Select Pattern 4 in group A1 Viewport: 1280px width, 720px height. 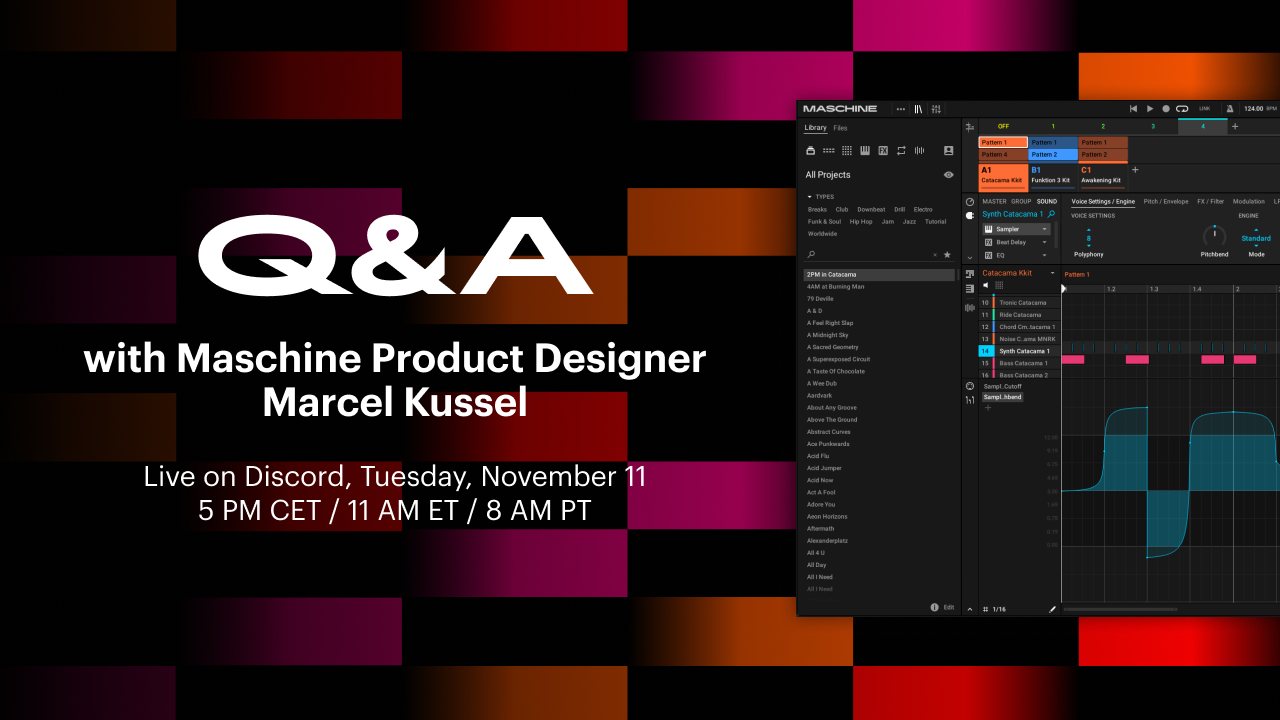click(1003, 155)
